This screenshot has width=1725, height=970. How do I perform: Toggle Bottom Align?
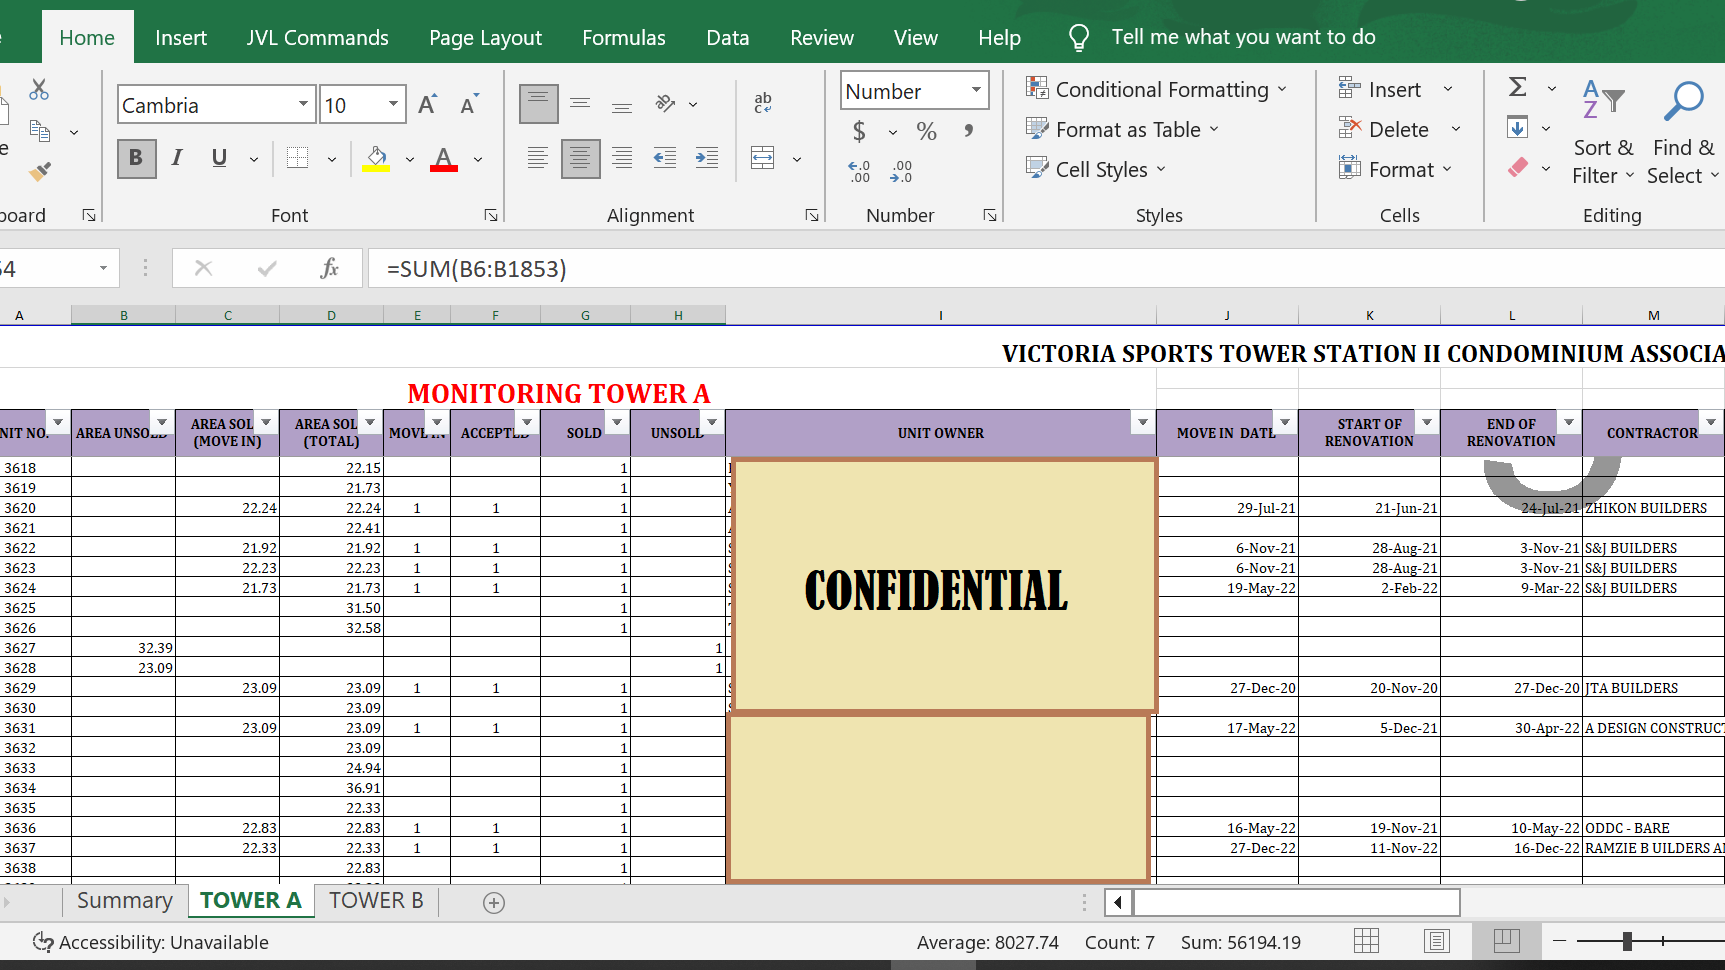622,104
